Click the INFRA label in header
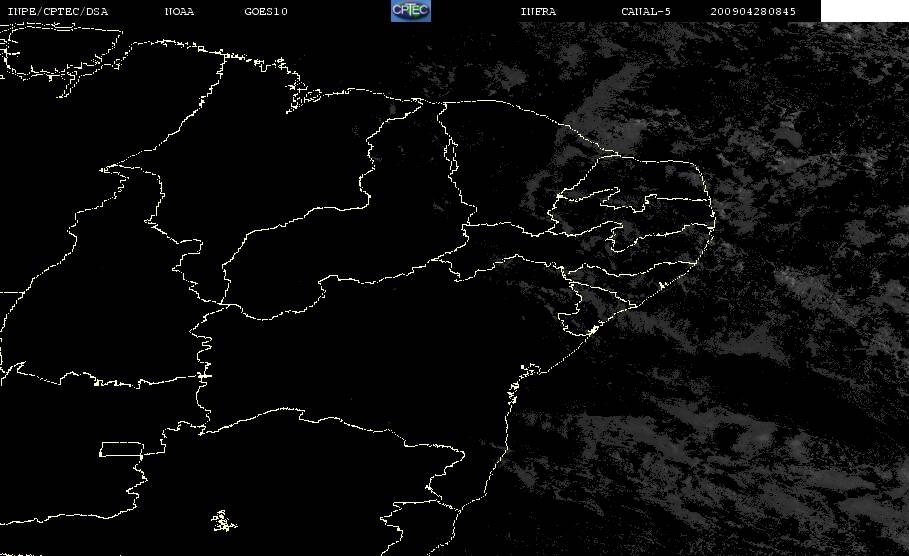 click(x=538, y=11)
